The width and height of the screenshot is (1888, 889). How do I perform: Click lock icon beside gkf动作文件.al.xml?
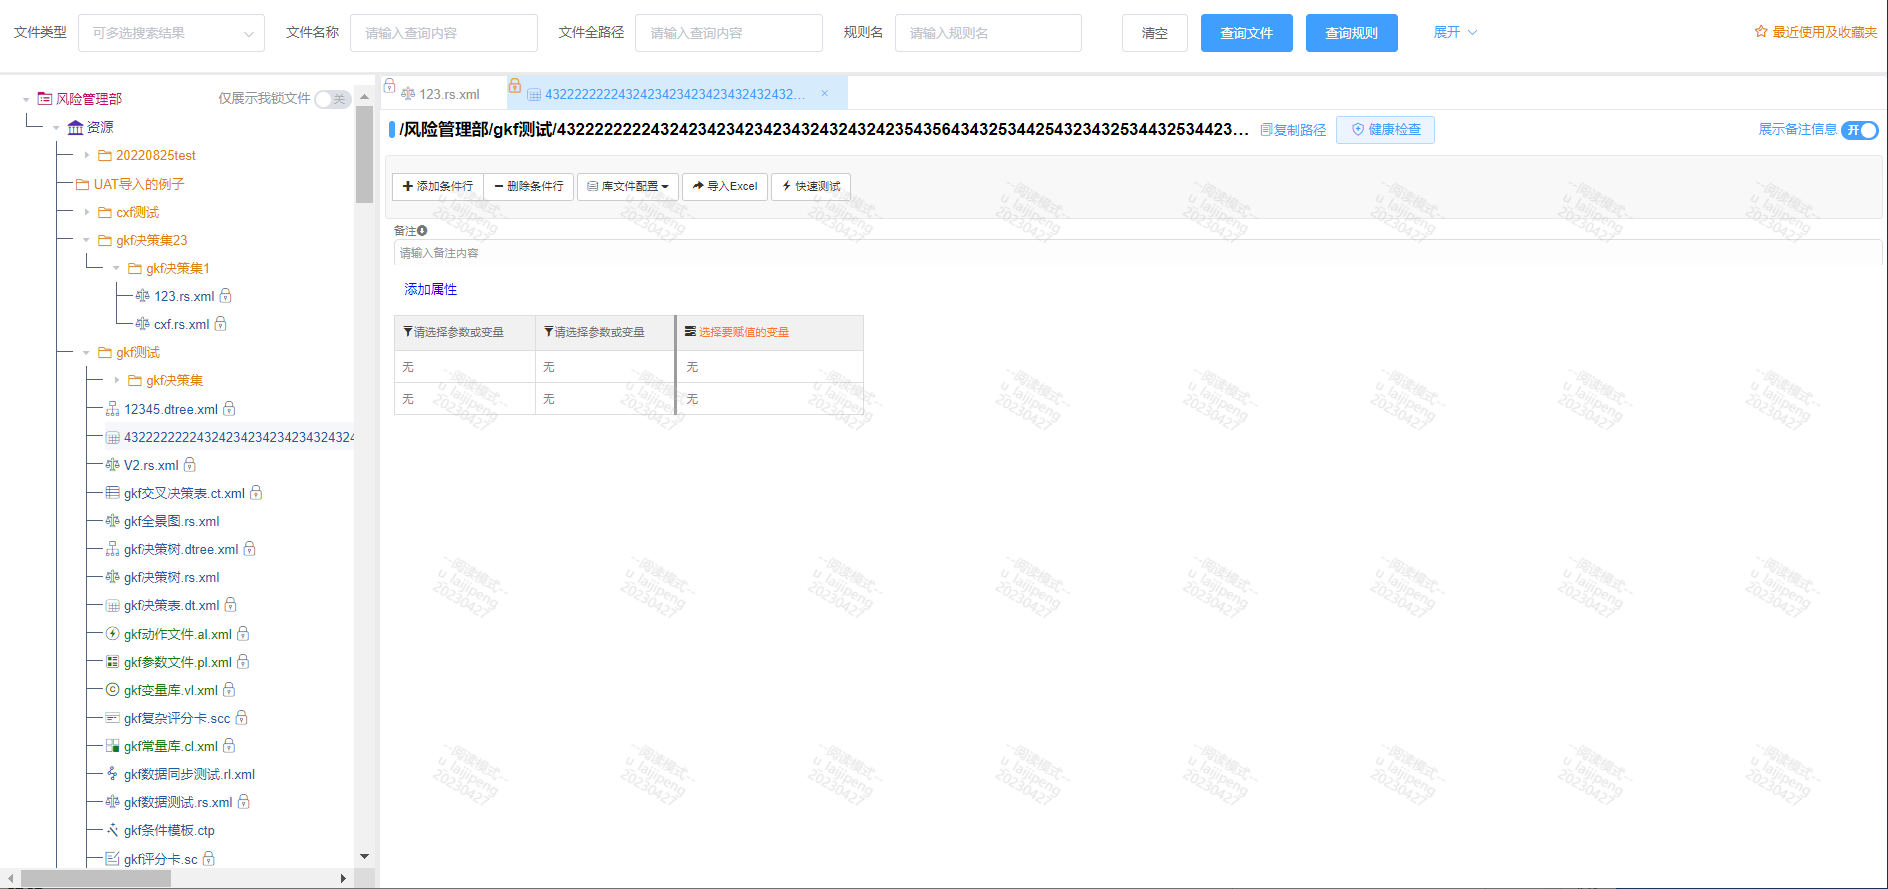click(243, 634)
